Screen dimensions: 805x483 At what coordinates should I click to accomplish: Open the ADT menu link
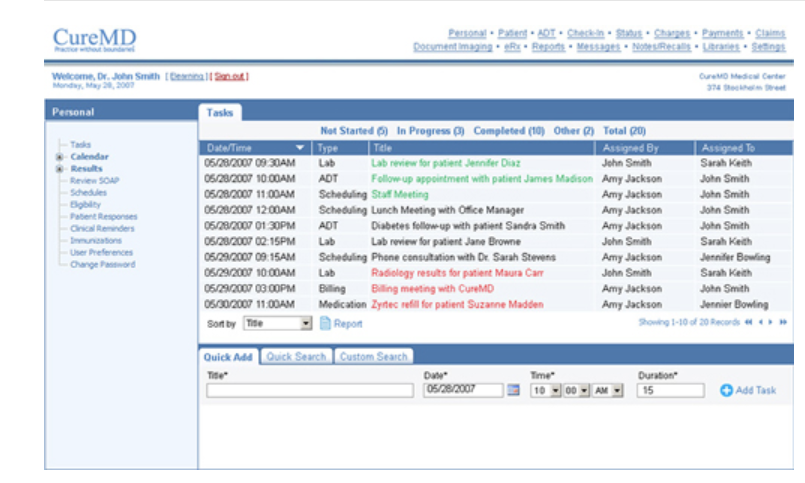coord(546,33)
